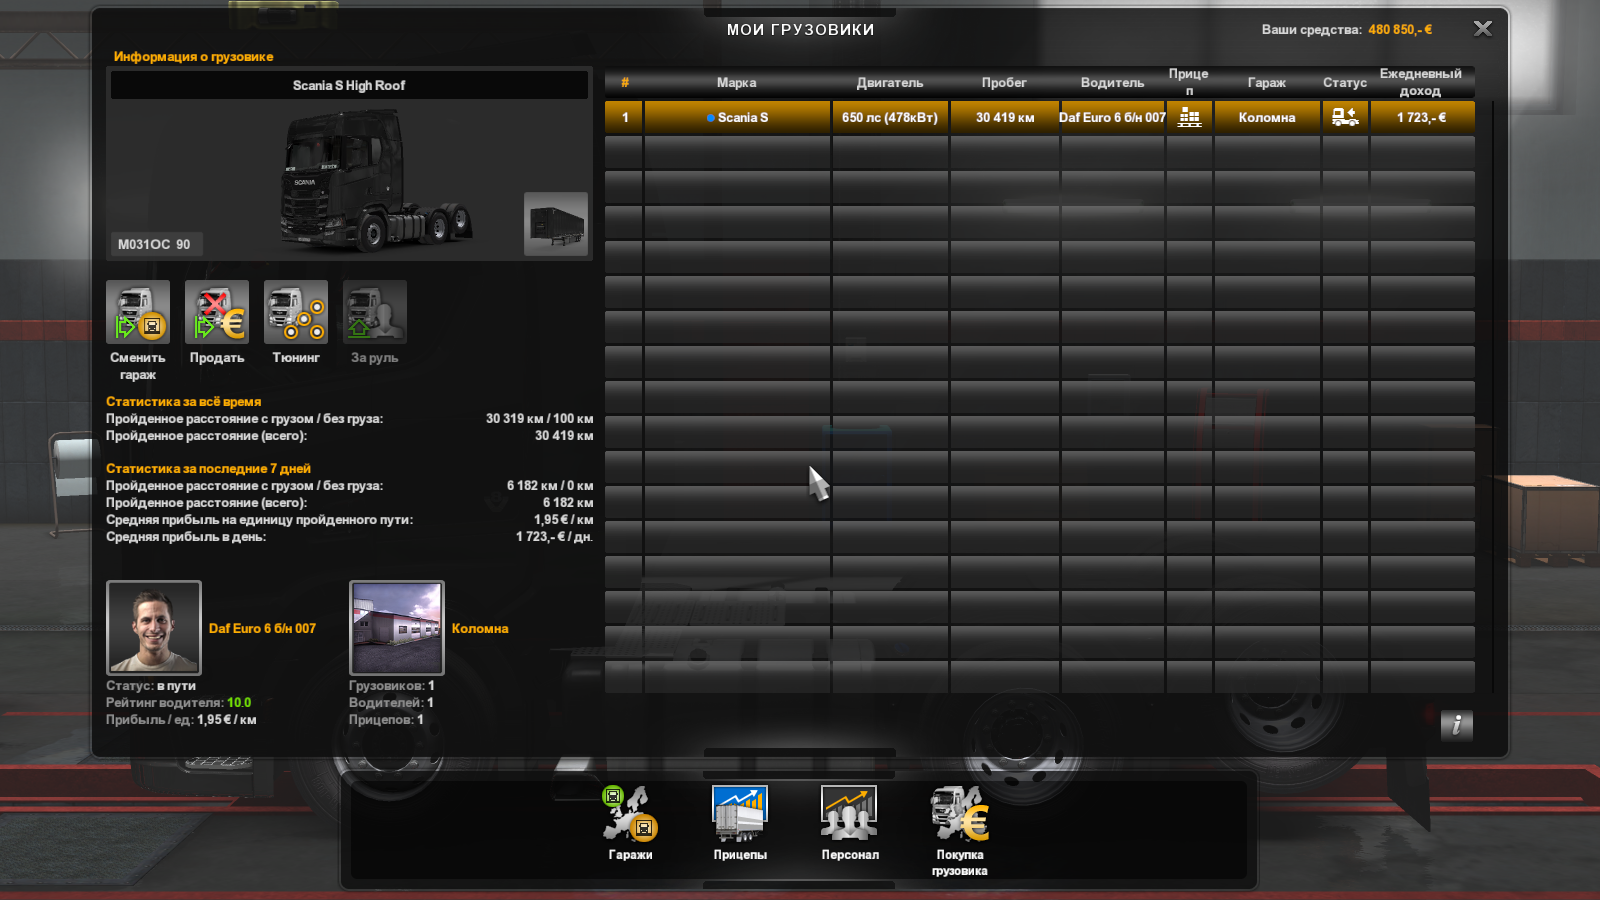Click the Статистика за всё время heading
This screenshot has height=900, width=1600.
(x=184, y=402)
